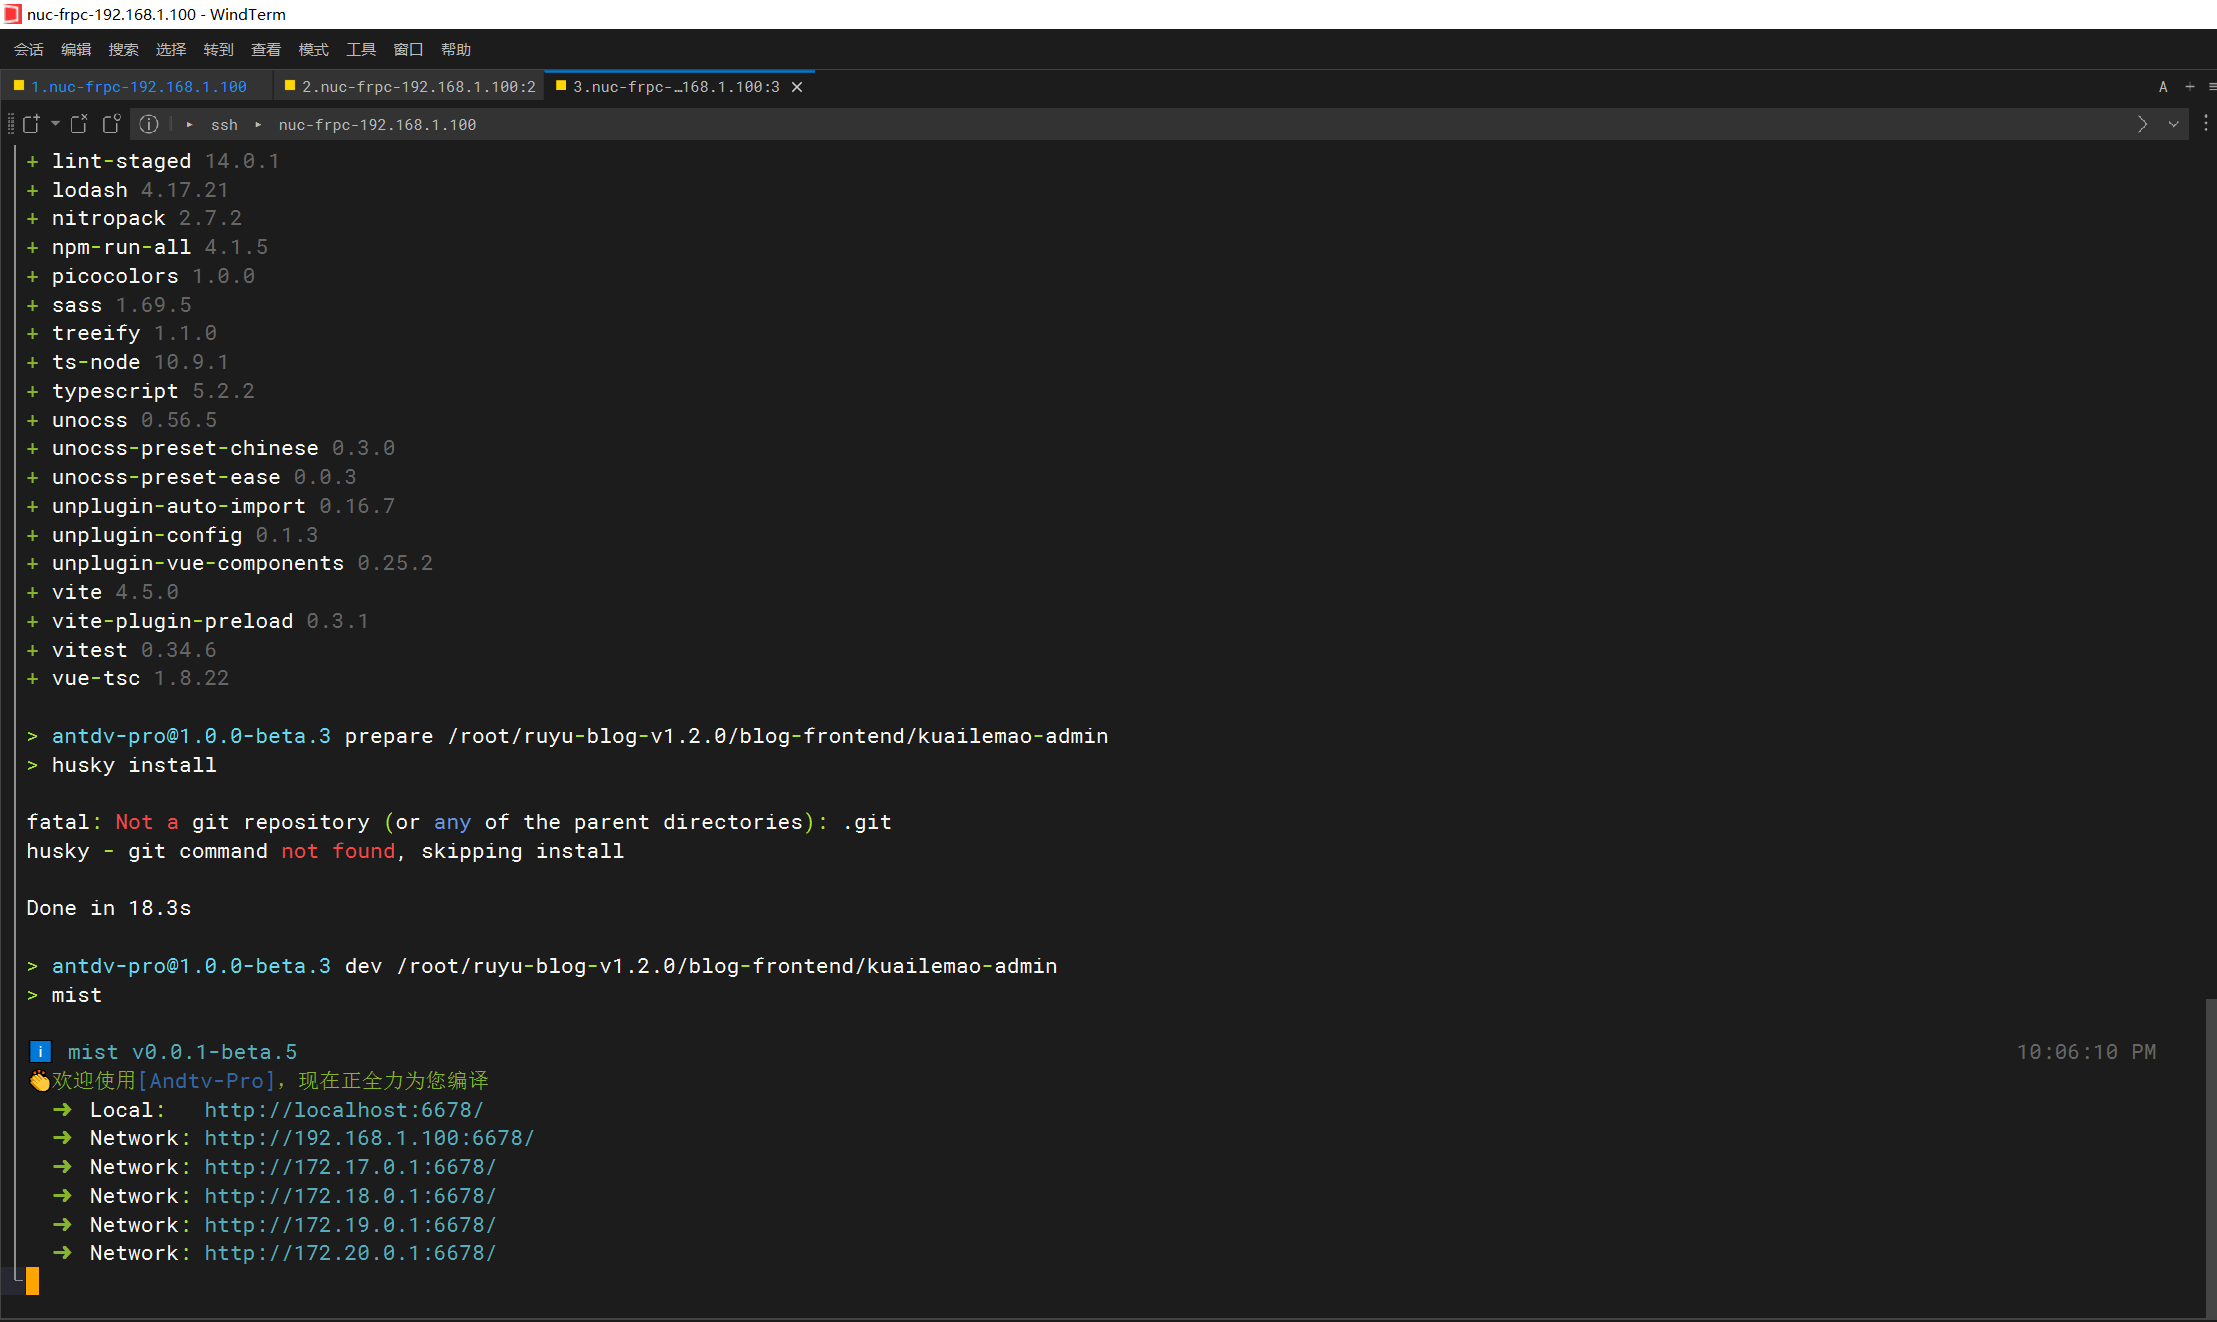Open the address bar history dropdown

(2173, 124)
